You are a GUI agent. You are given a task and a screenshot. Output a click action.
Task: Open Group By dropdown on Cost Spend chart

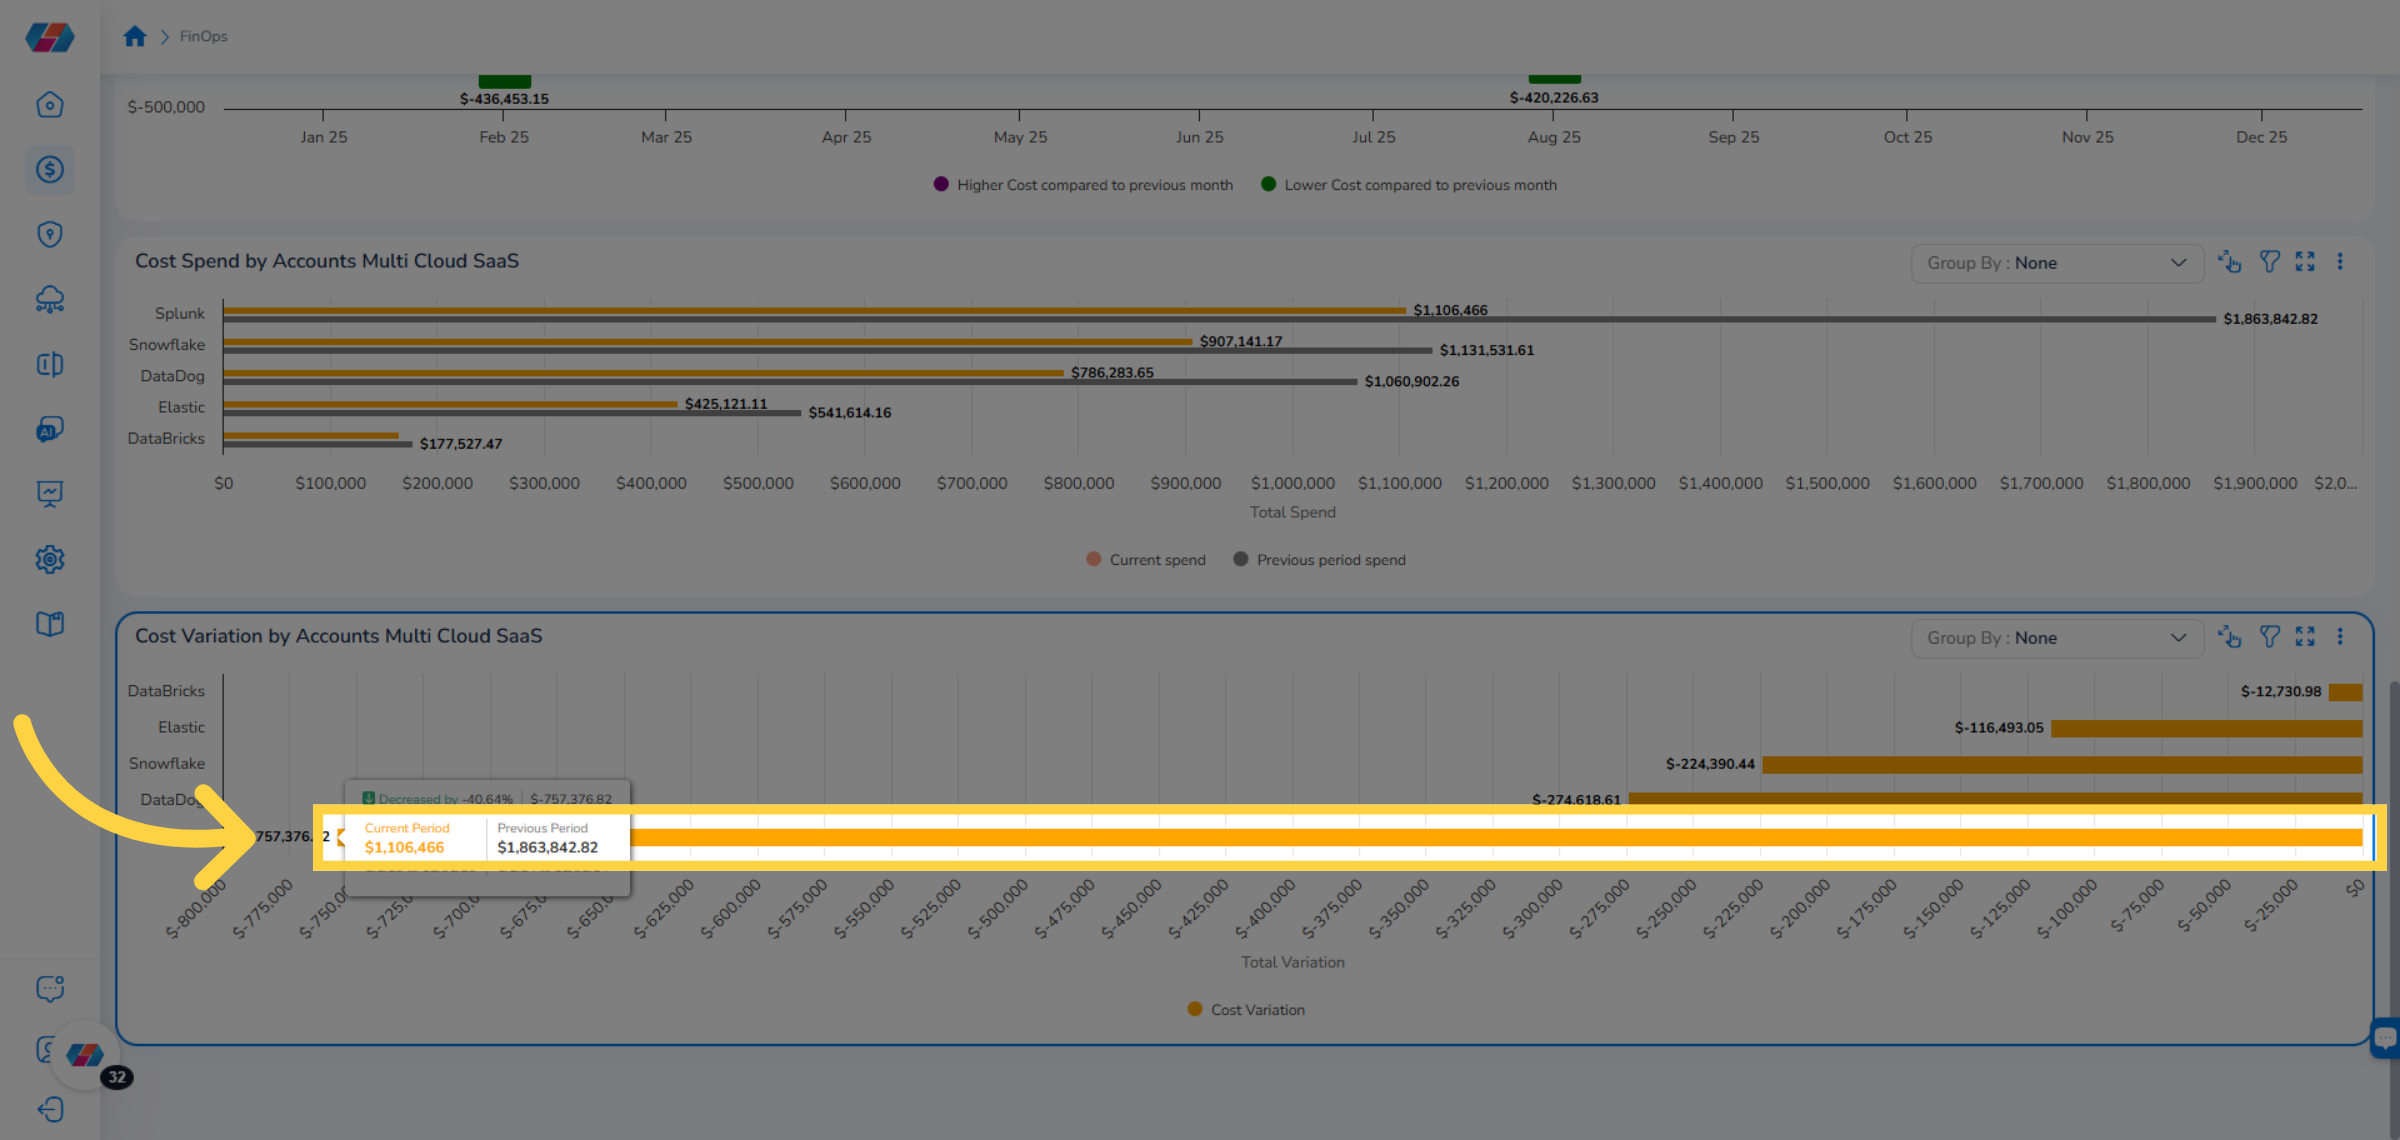pyautogui.click(x=2056, y=263)
